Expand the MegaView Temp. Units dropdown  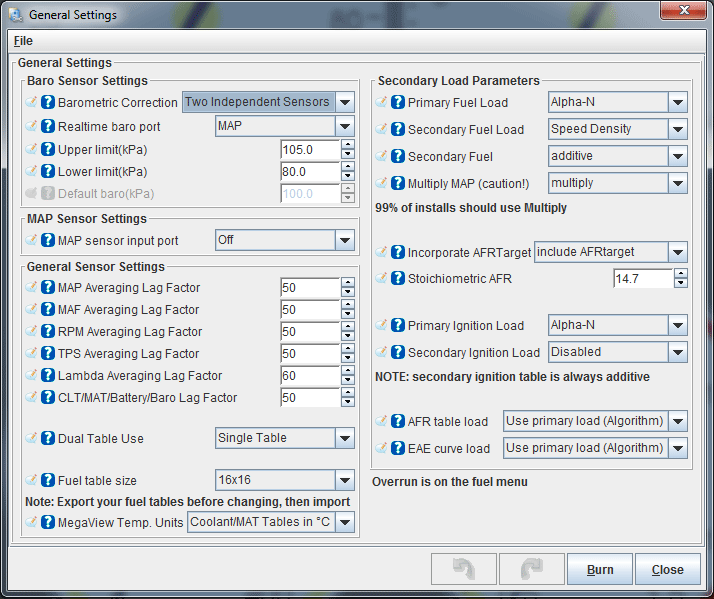(x=345, y=522)
